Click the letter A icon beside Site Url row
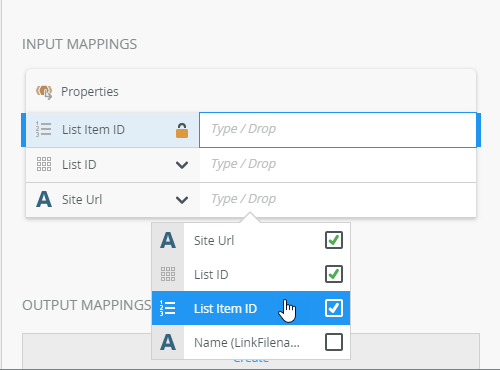Viewport: 500px width, 370px height. (x=44, y=199)
